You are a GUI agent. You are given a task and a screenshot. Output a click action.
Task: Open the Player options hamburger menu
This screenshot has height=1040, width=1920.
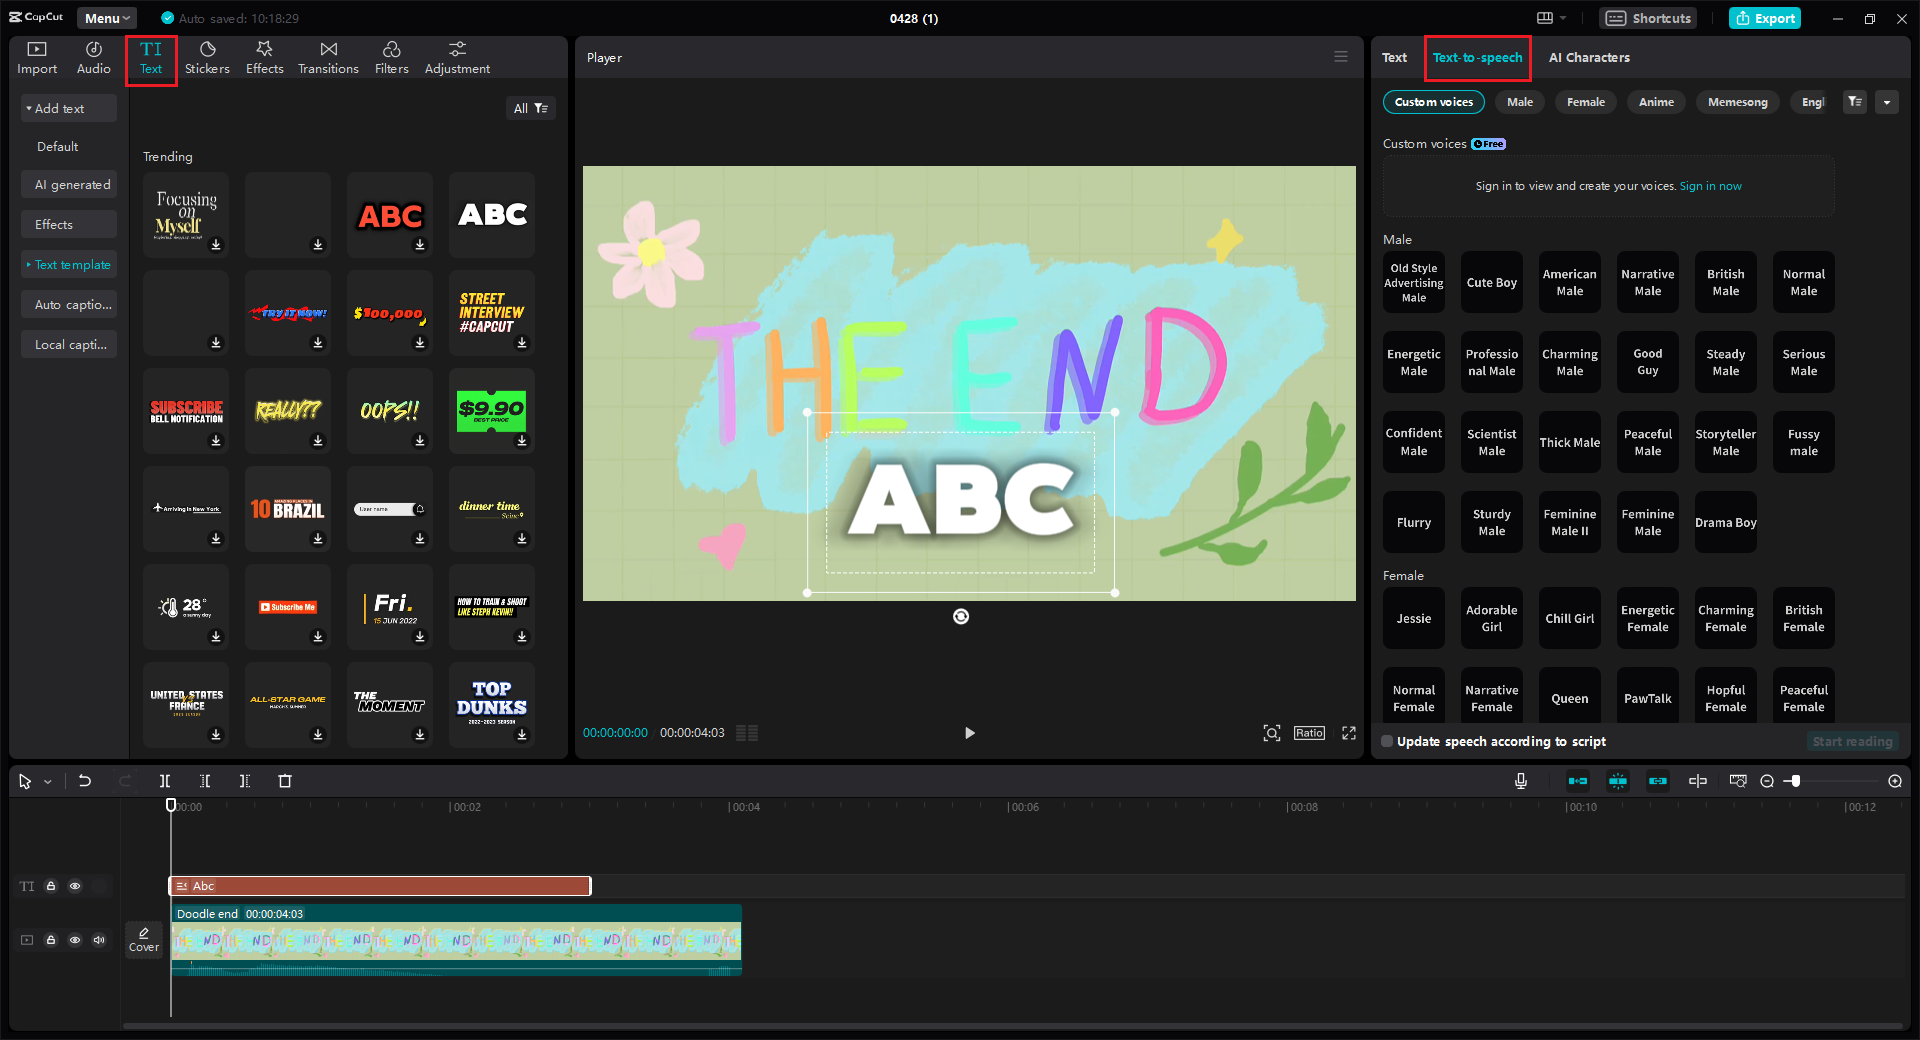(x=1341, y=57)
